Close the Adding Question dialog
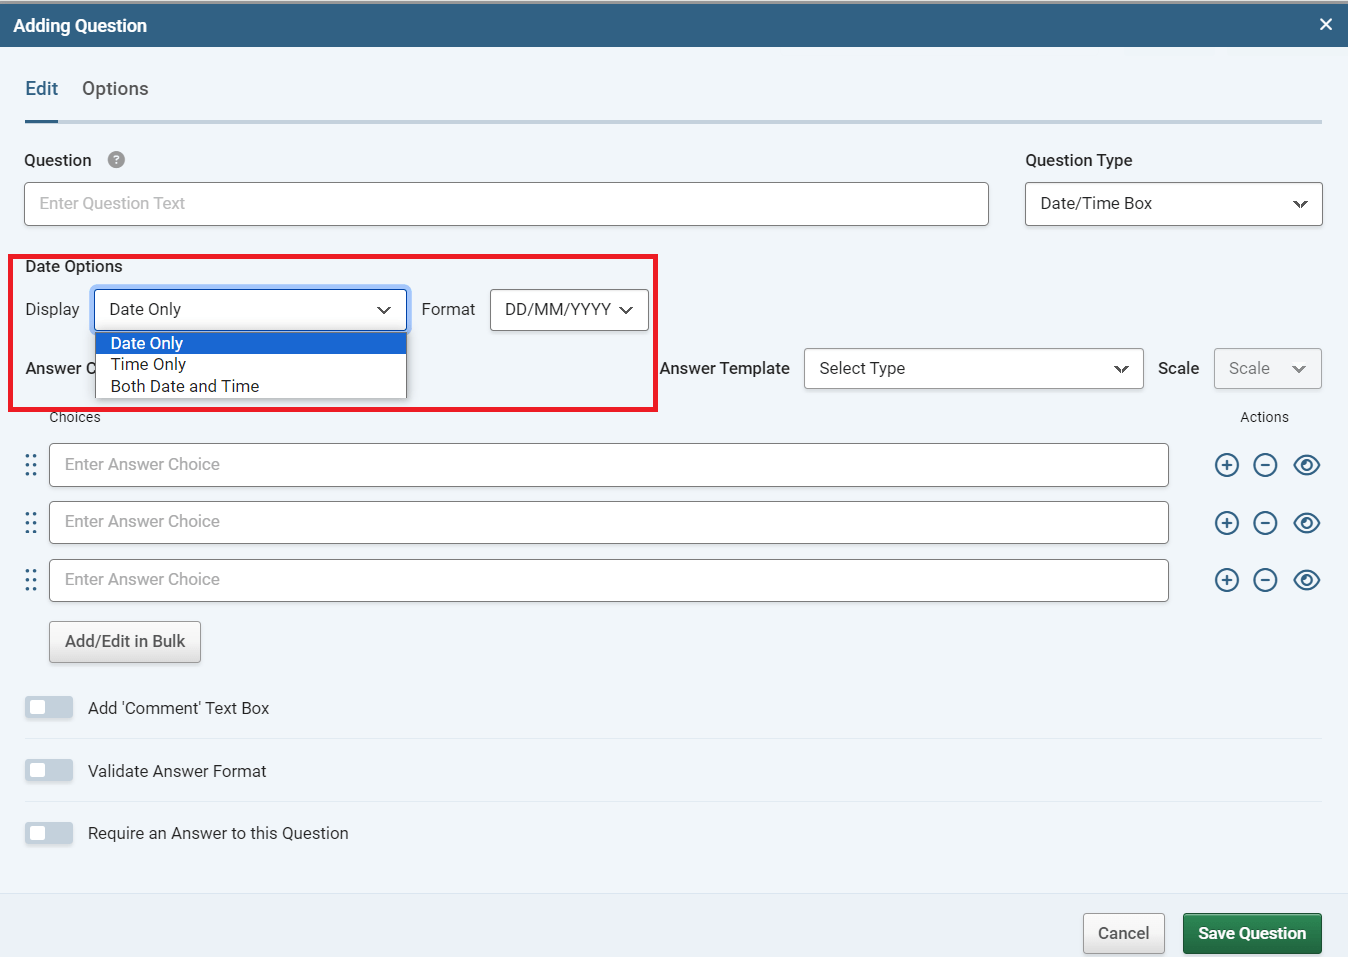Viewport: 1348px width, 957px height. pyautogui.click(x=1326, y=24)
